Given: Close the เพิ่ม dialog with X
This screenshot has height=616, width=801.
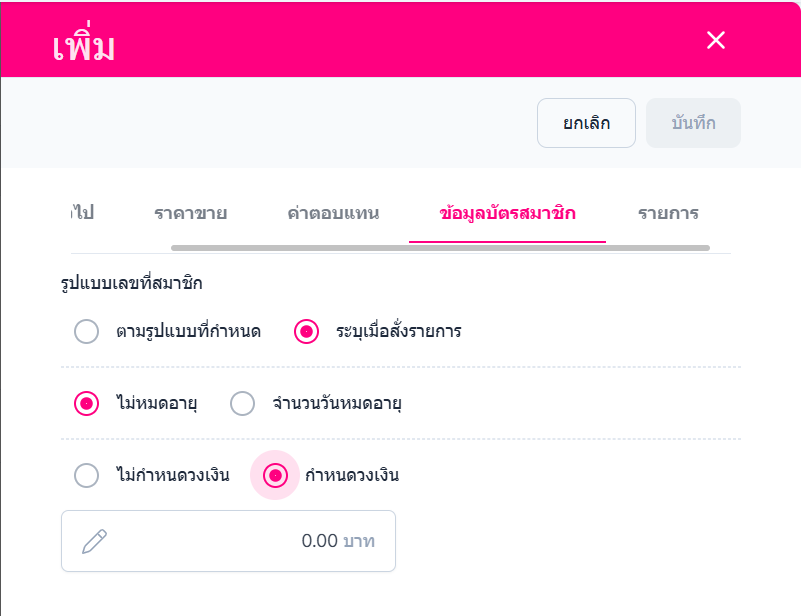Looking at the screenshot, I should pyautogui.click(x=716, y=40).
